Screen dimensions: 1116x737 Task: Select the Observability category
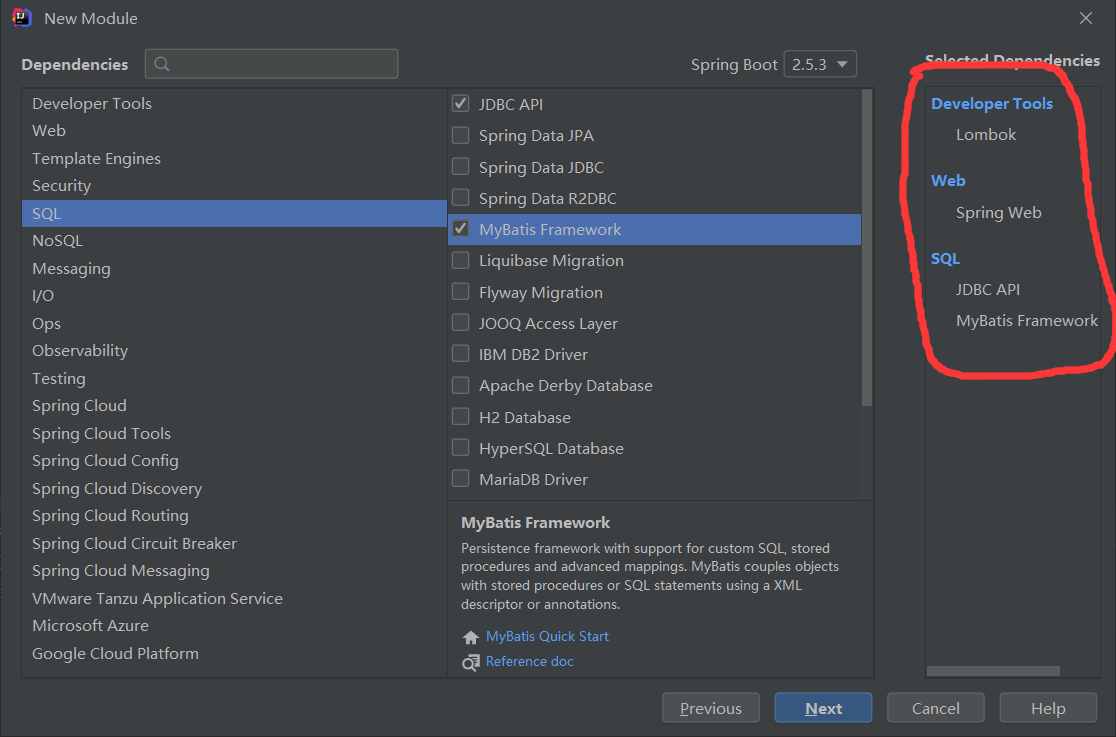[234, 350]
